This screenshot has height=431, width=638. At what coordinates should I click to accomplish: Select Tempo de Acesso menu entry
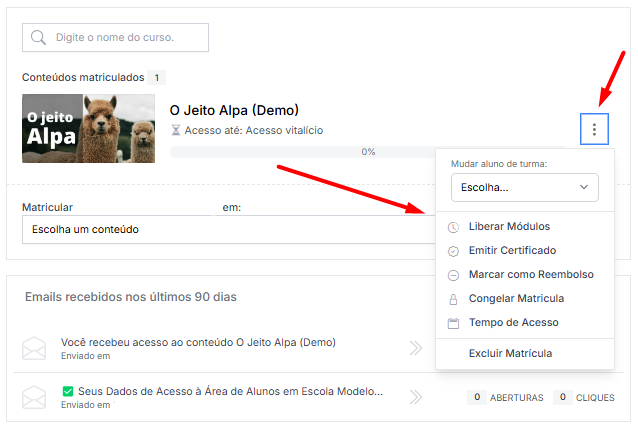pos(524,322)
